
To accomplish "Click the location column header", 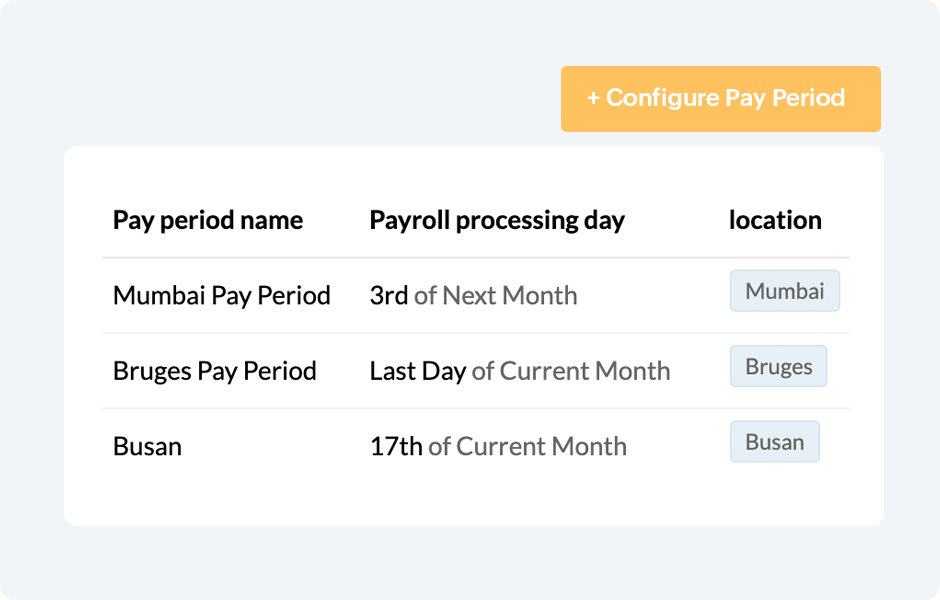I will pyautogui.click(x=775, y=220).
